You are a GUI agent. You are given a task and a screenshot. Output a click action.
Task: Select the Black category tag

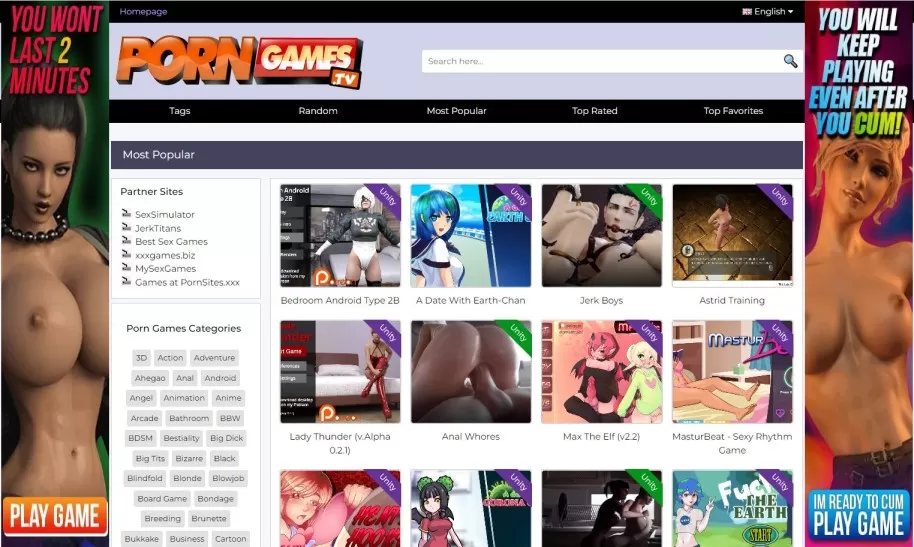click(224, 458)
